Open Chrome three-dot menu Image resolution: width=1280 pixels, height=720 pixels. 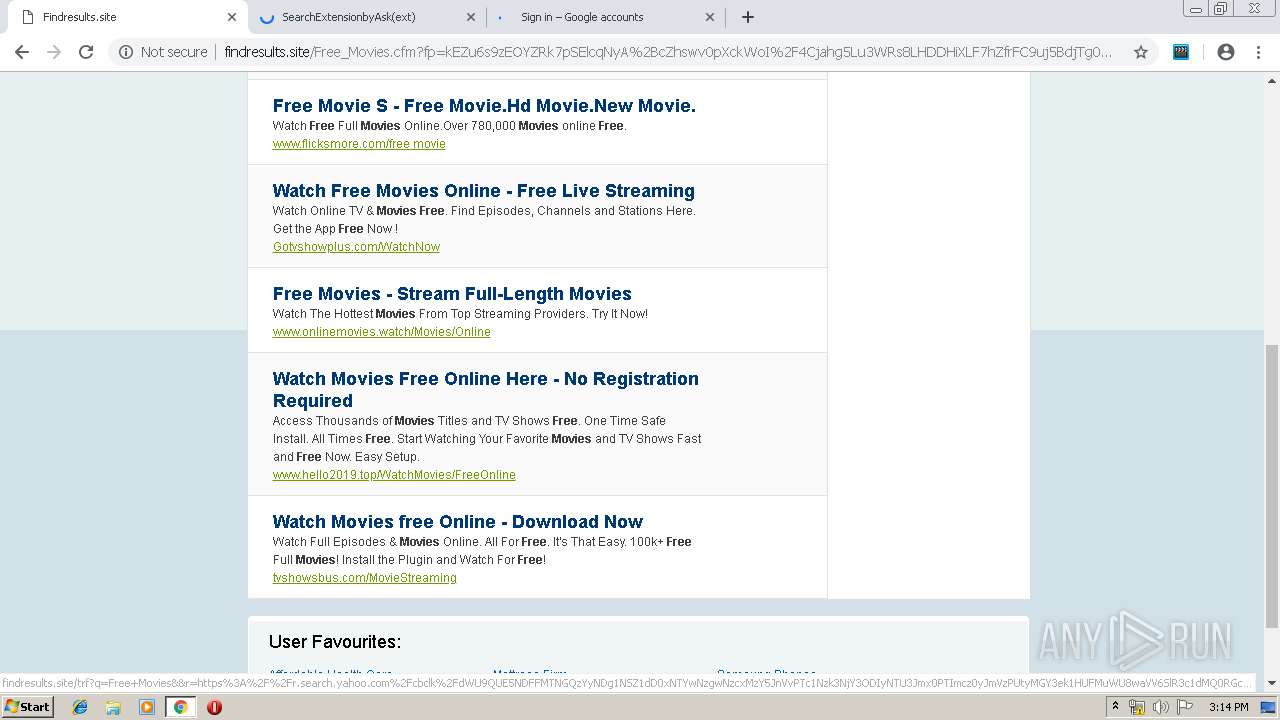[x=1258, y=52]
